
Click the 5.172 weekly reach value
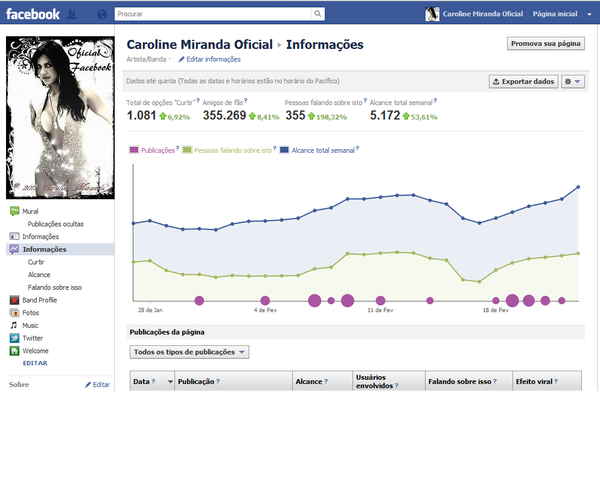pyautogui.click(x=385, y=115)
